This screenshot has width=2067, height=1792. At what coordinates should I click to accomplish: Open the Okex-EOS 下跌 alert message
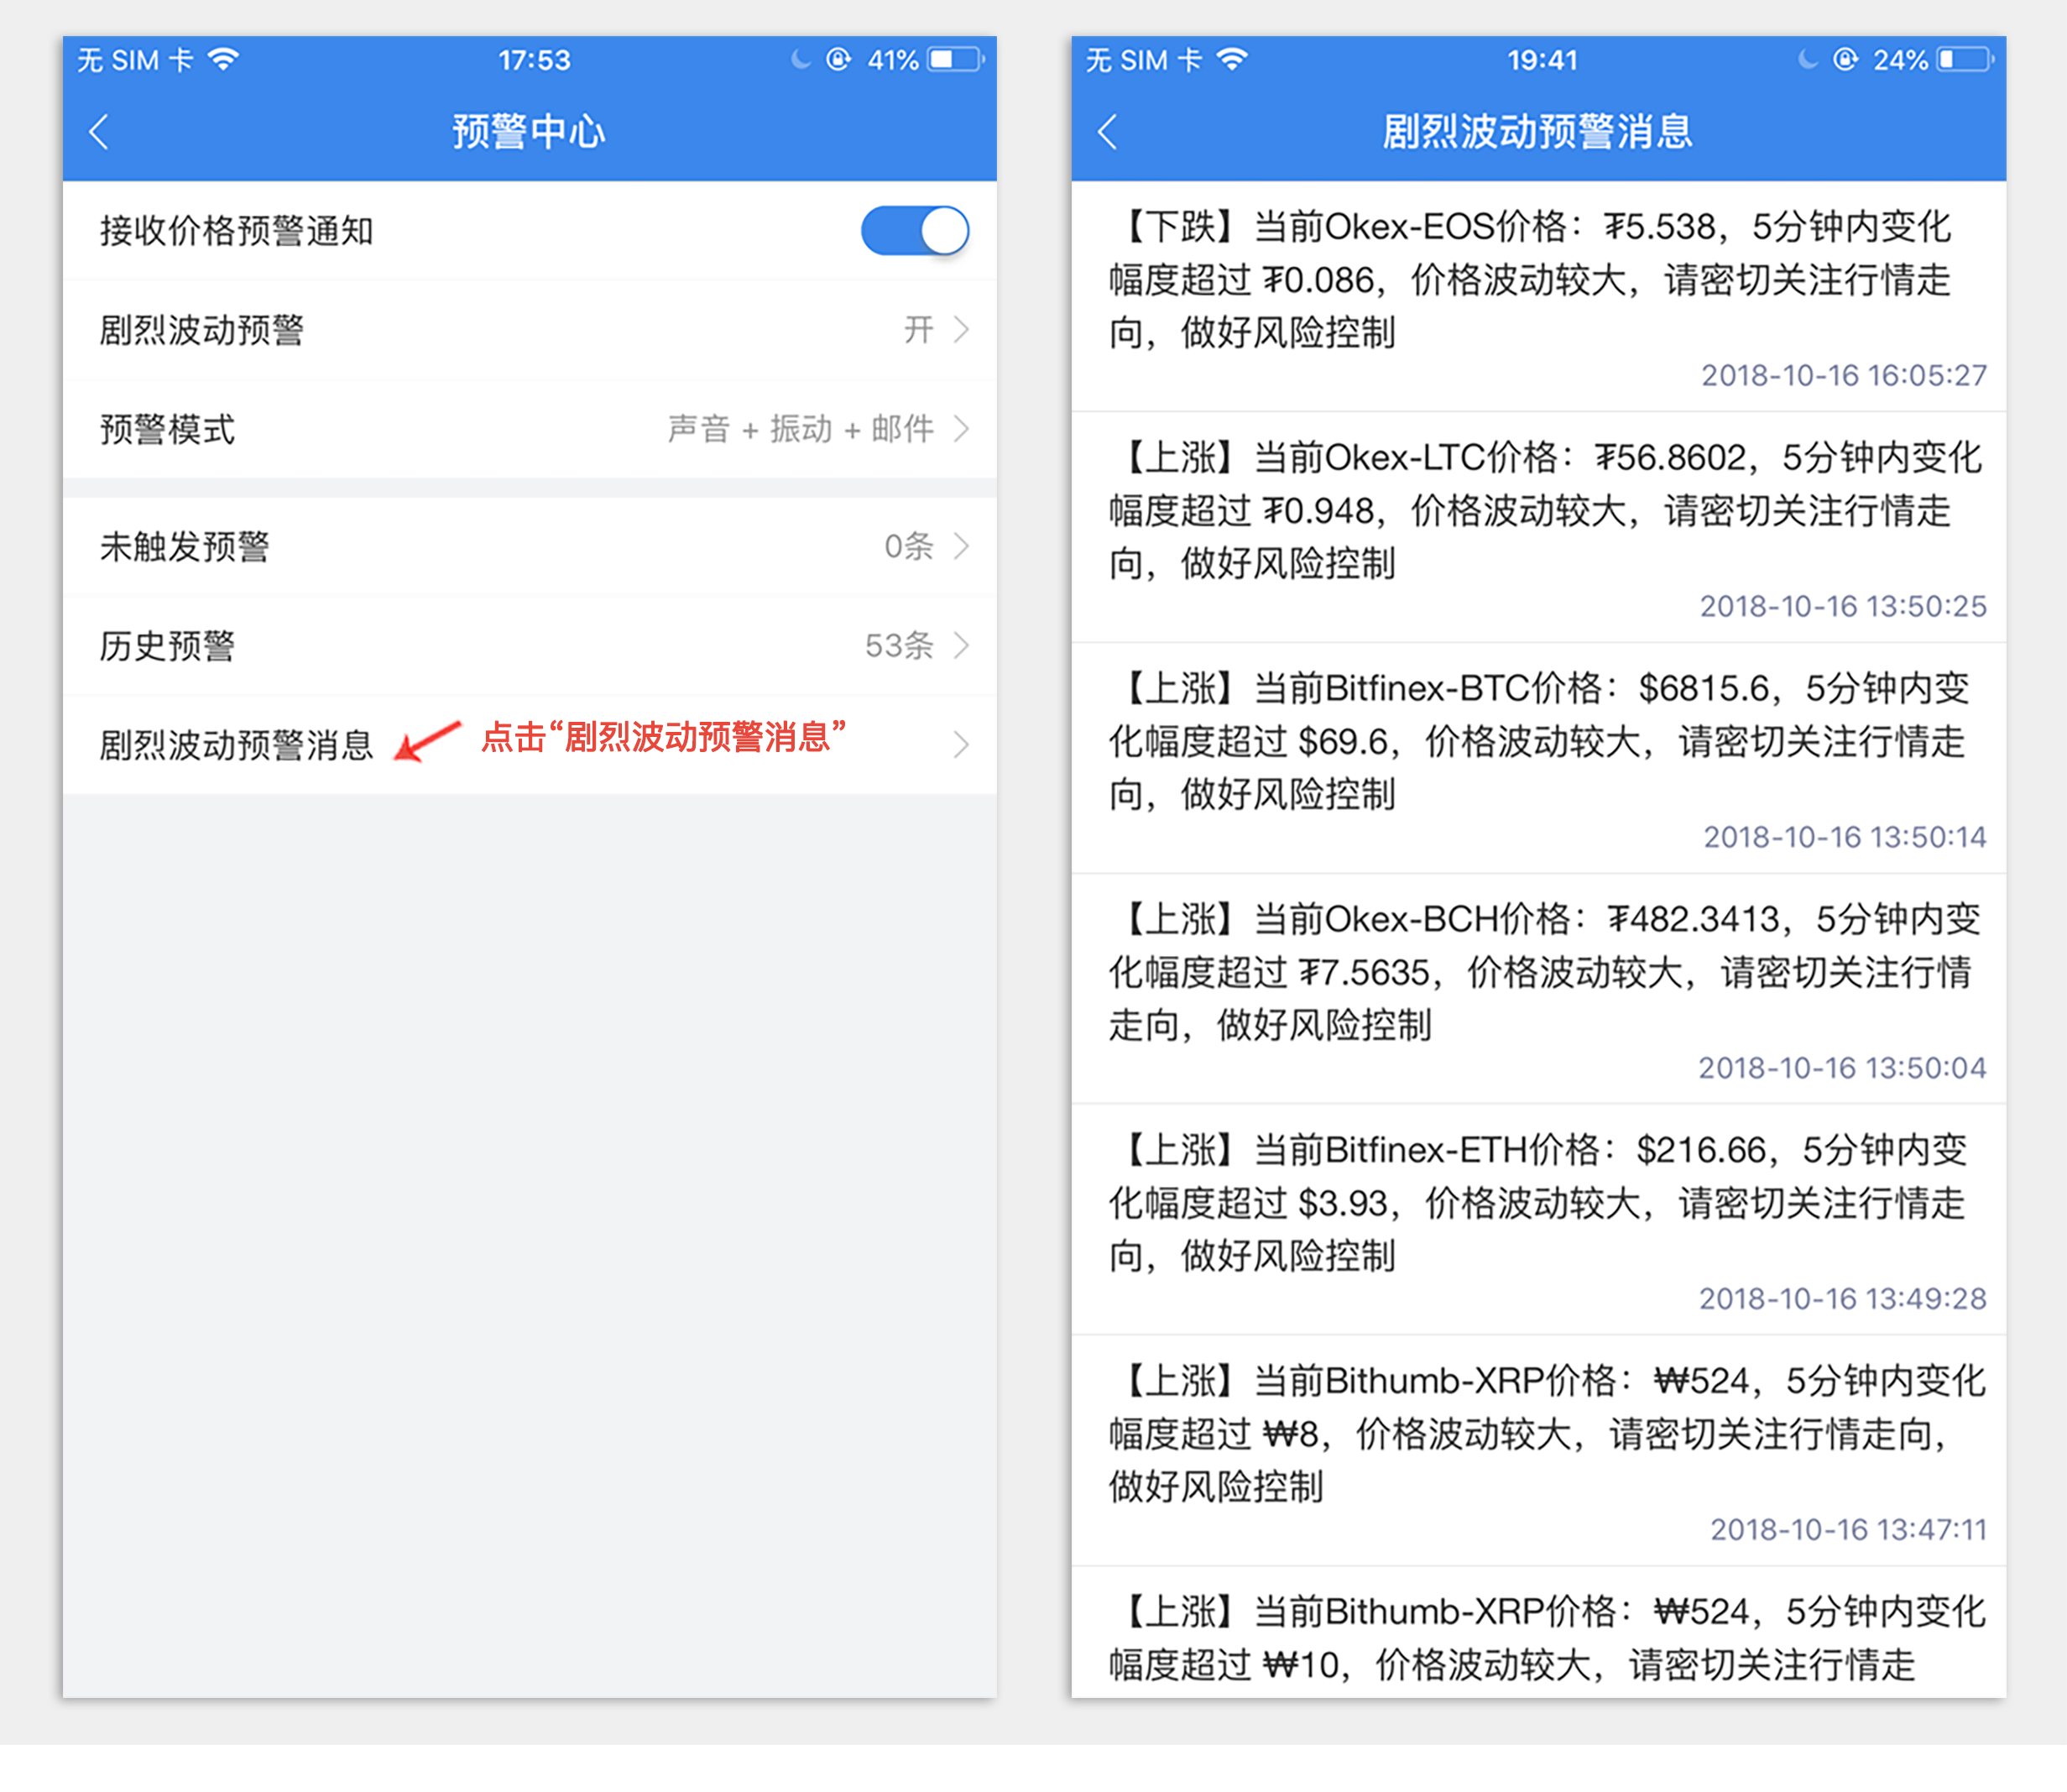pyautogui.click(x=1538, y=296)
